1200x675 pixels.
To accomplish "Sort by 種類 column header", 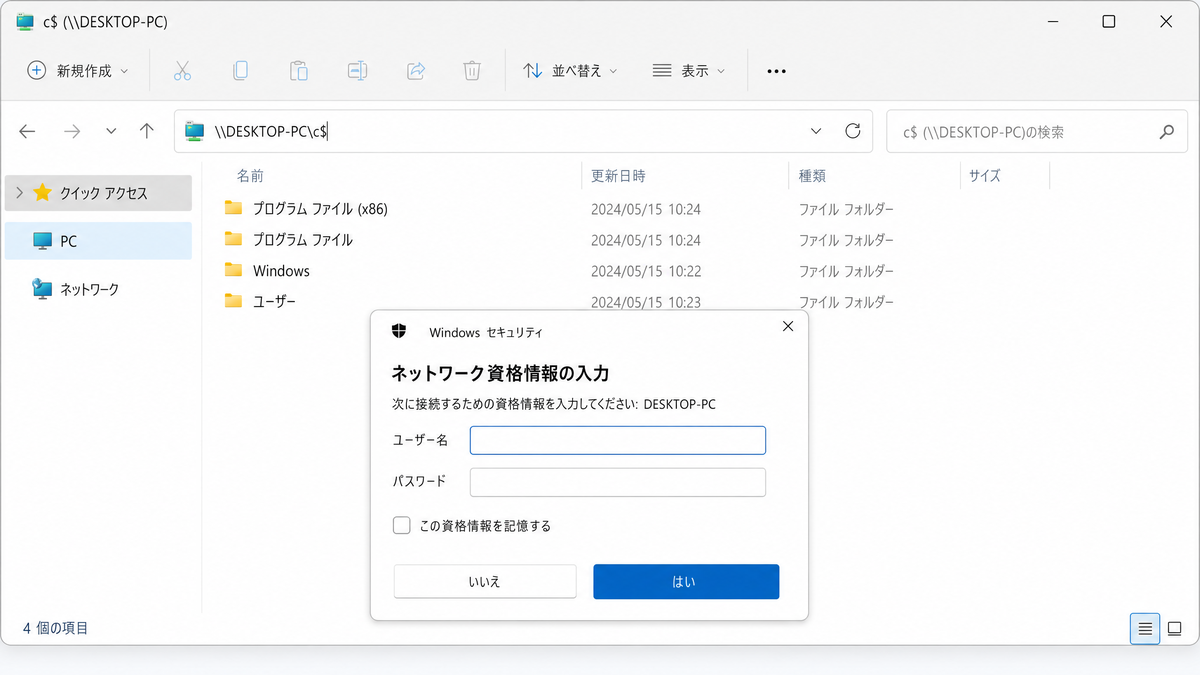I will point(812,175).
